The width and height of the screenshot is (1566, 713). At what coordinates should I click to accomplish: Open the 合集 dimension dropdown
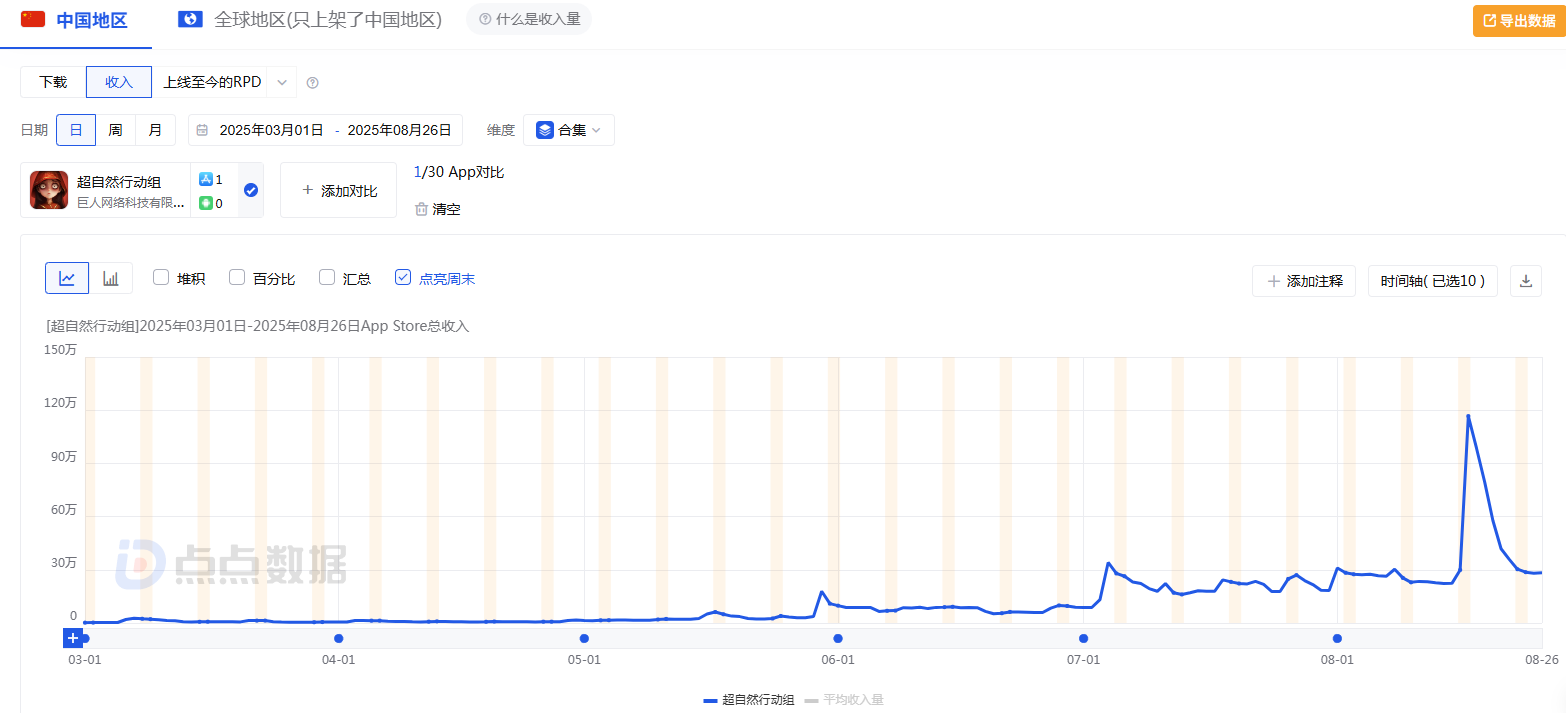(x=569, y=130)
